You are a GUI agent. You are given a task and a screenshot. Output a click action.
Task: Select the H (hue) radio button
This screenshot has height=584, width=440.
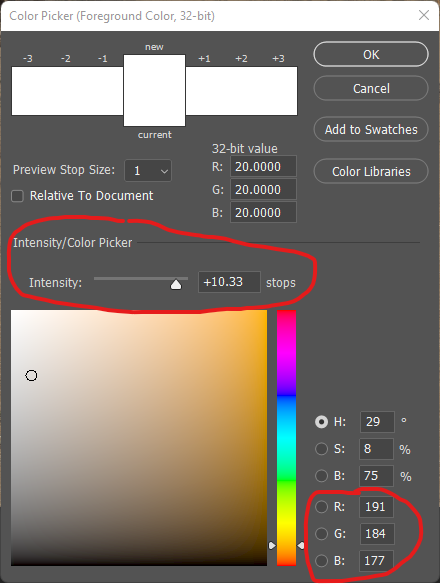(x=322, y=422)
